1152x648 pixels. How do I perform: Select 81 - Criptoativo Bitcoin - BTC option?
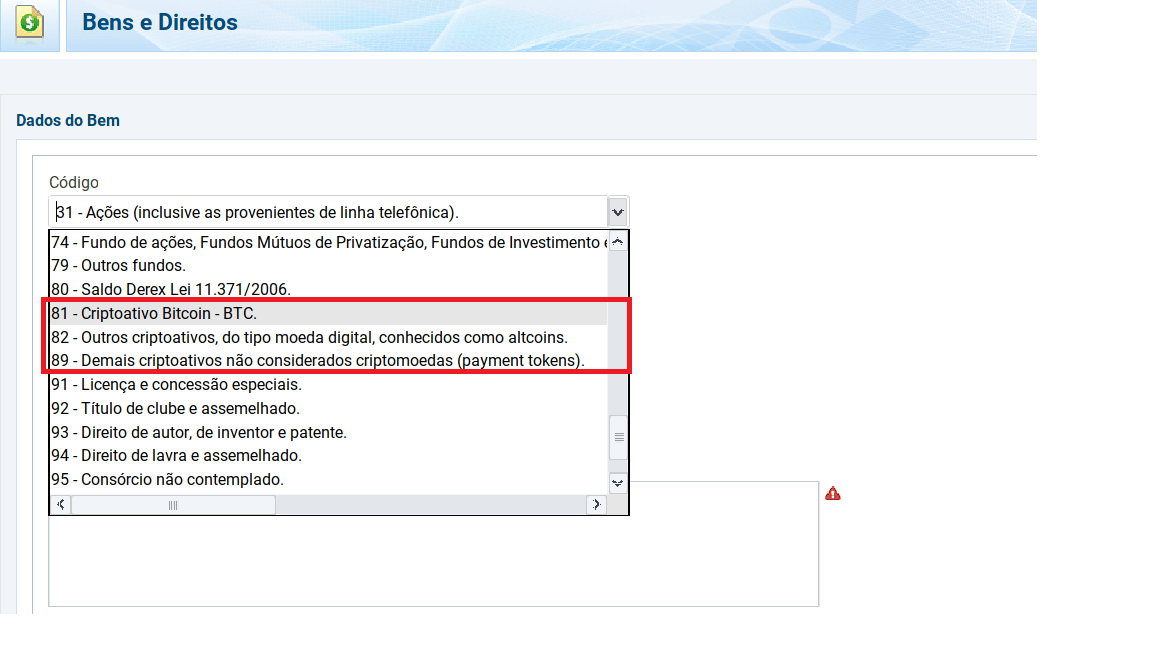click(154, 313)
